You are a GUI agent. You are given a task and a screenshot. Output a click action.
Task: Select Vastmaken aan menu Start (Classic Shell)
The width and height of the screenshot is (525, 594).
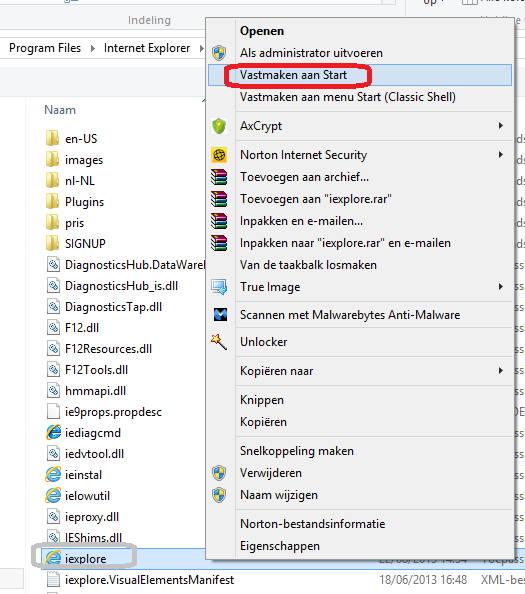[x=360, y=97]
